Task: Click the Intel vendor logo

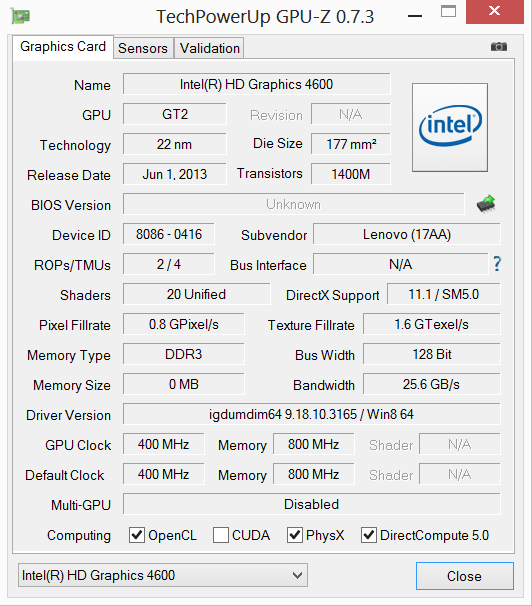Action: point(450,127)
